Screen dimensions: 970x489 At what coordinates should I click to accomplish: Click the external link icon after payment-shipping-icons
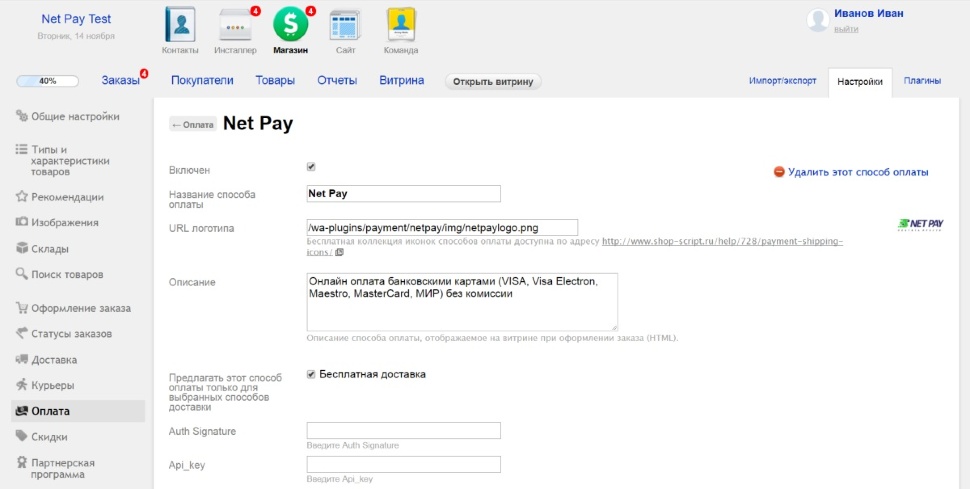click(x=339, y=252)
